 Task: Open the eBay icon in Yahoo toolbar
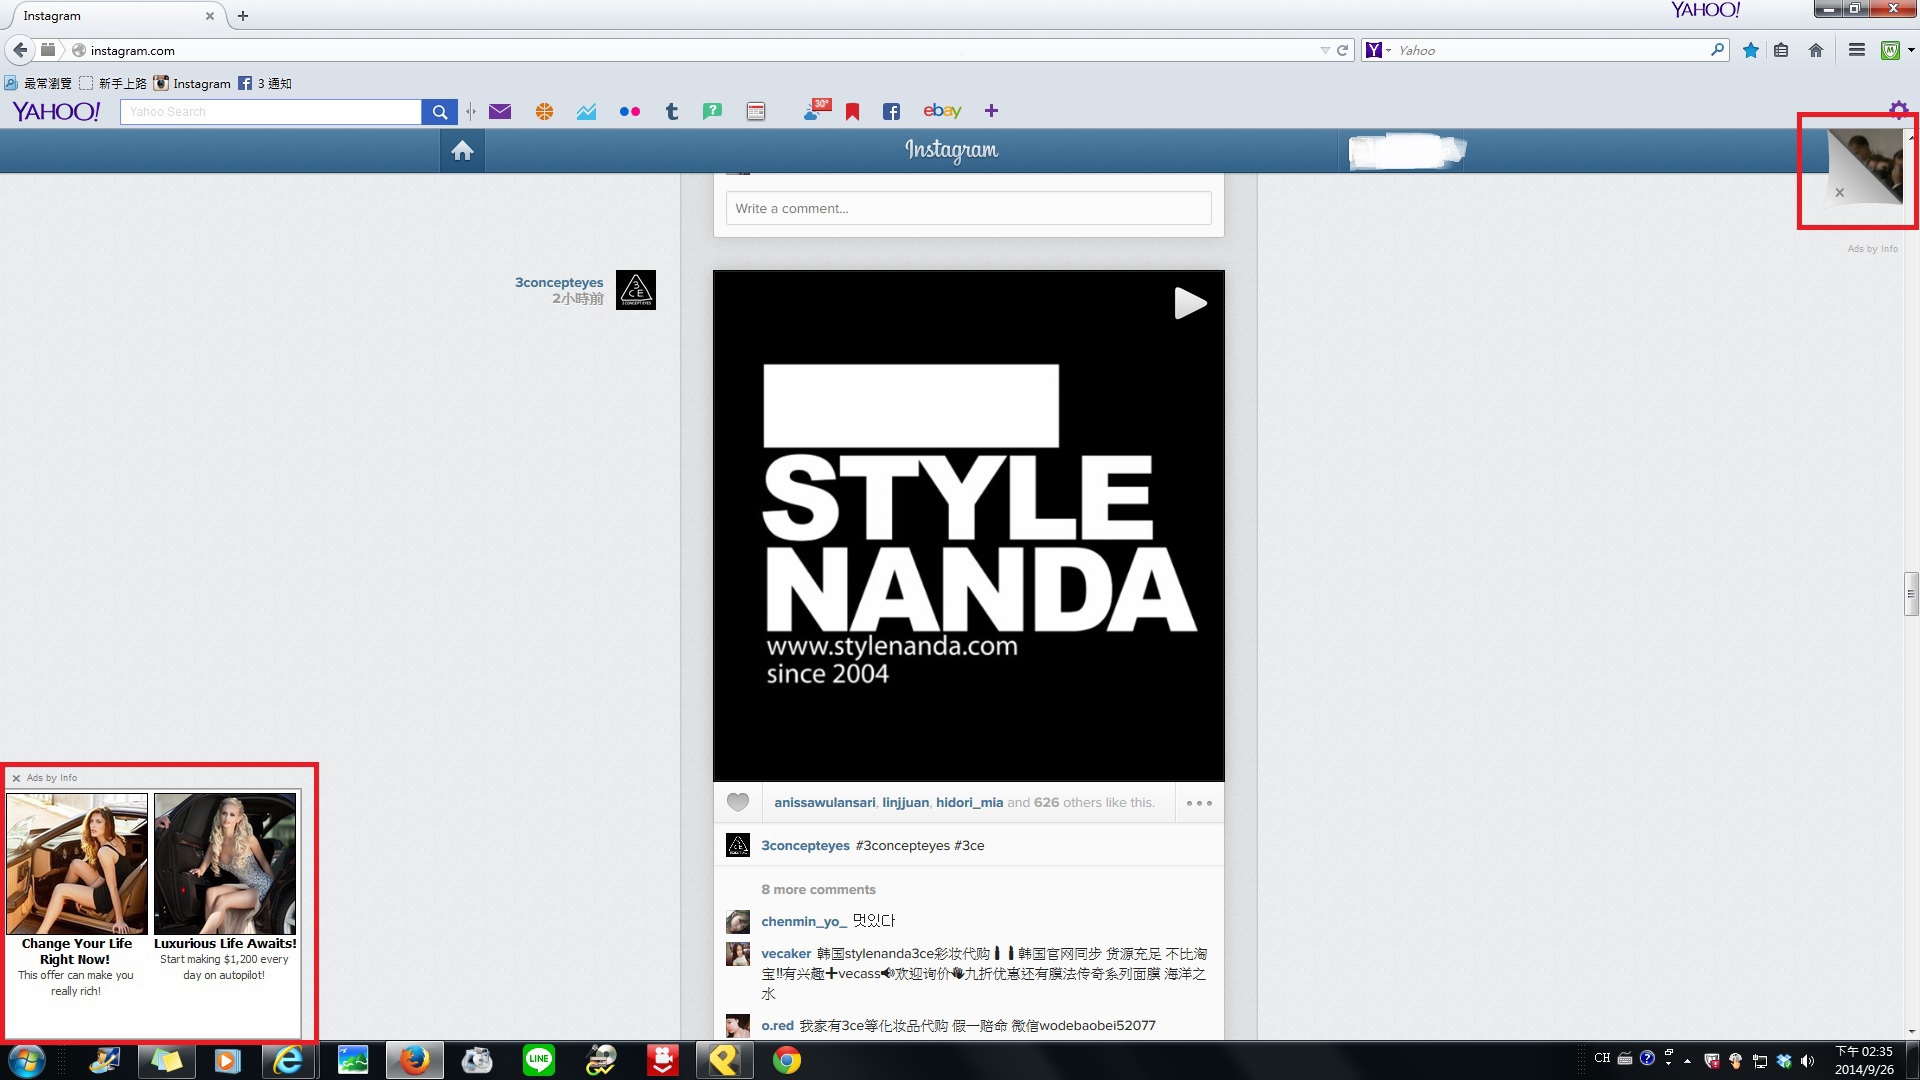pos(942,111)
